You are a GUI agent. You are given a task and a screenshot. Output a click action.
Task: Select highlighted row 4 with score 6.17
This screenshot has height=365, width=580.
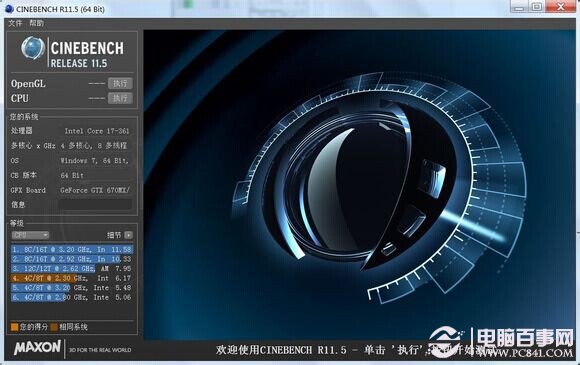(72, 278)
